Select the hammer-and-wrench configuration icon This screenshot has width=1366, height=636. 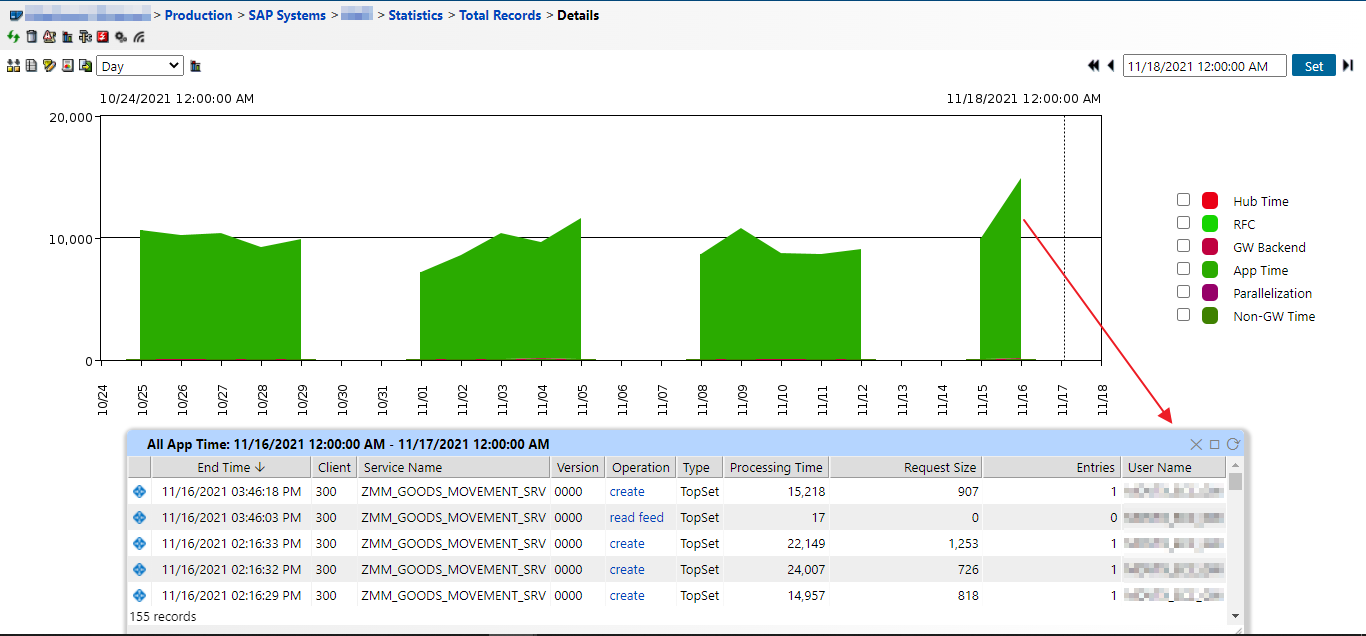coord(86,37)
